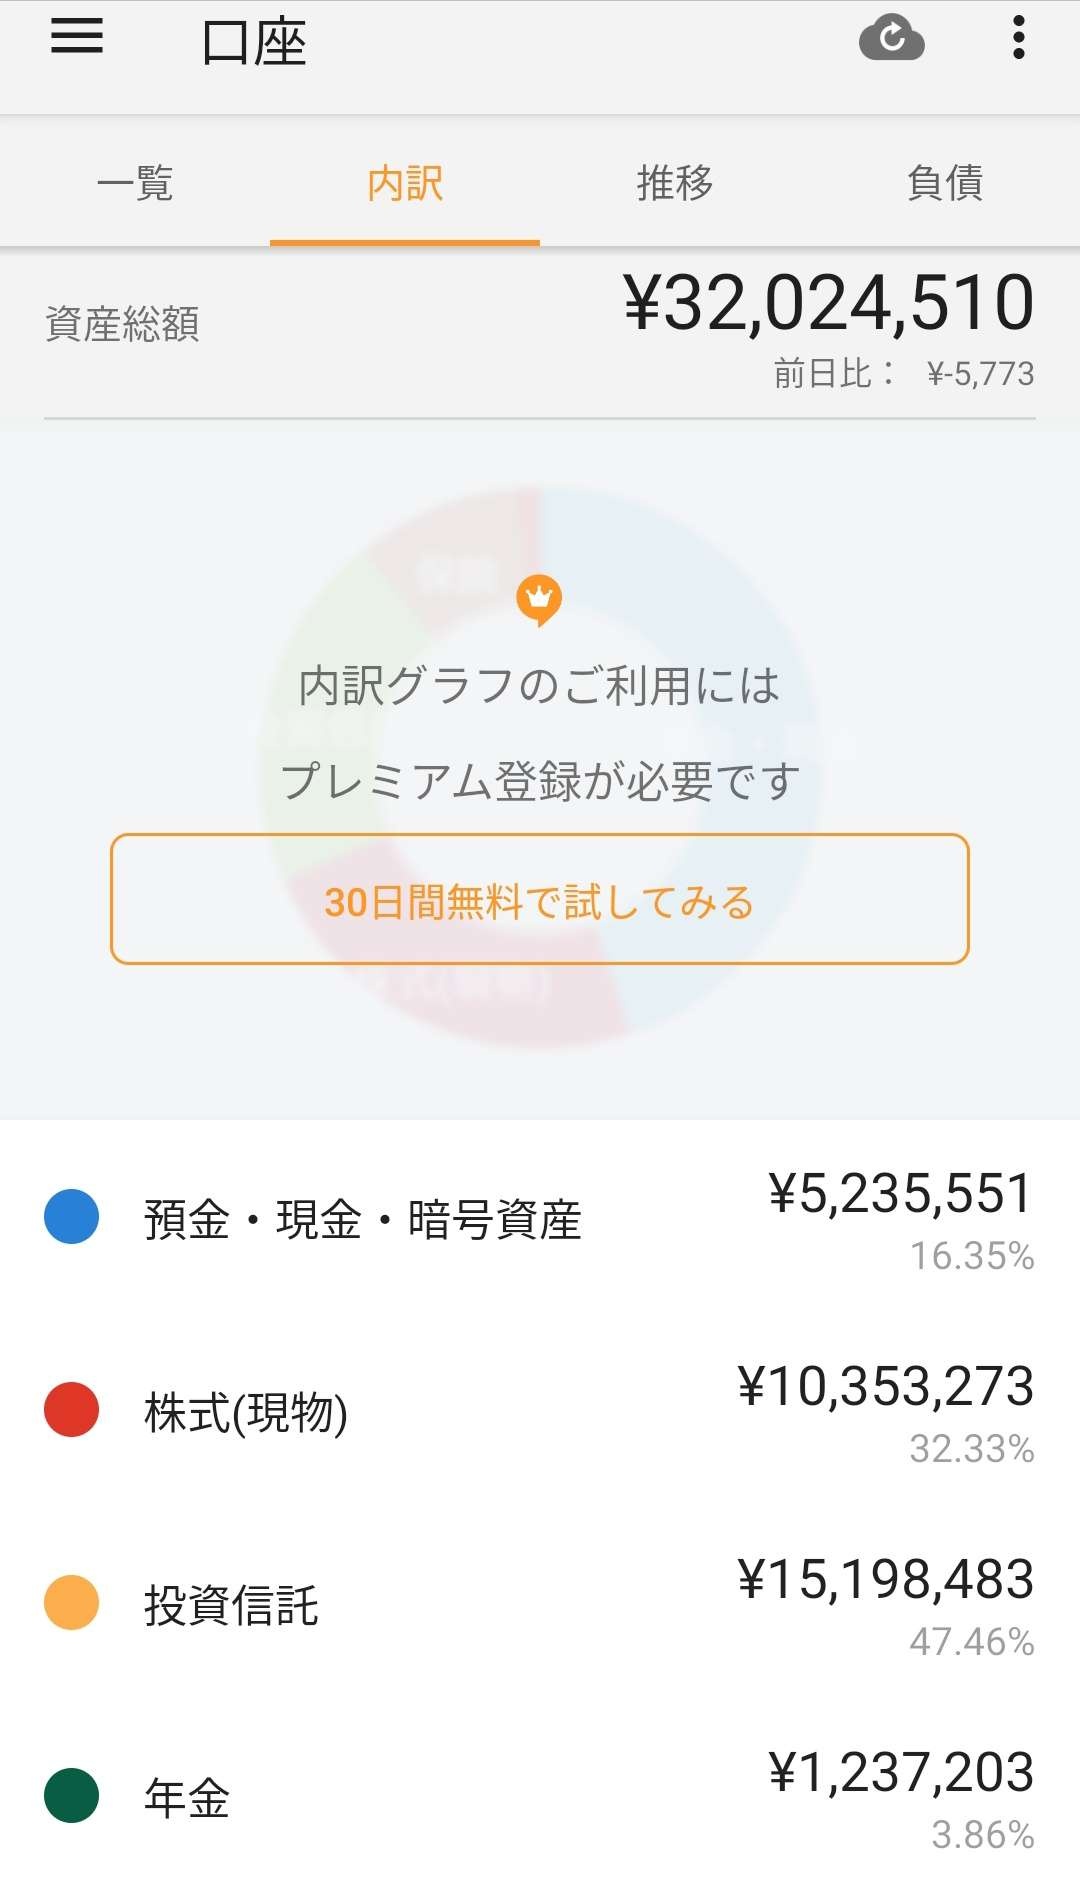Tap the cloud sync refresh icon
Viewport: 1080px width, 1904px height.
pos(891,39)
